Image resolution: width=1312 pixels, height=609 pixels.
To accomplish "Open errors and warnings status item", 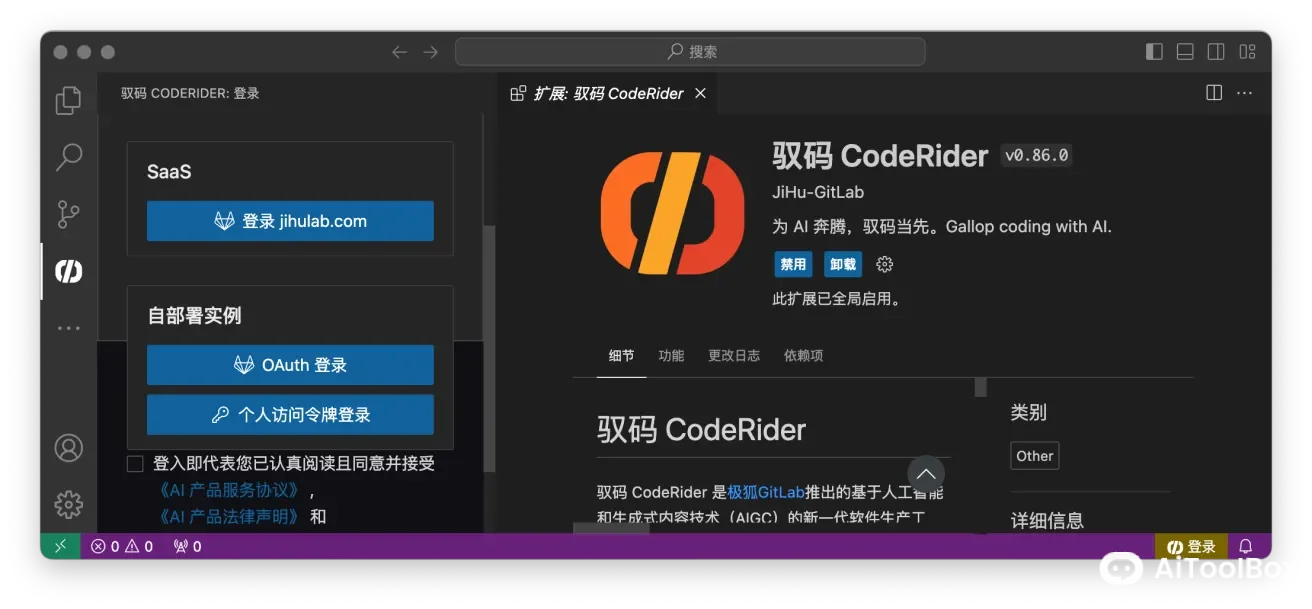I will (x=122, y=546).
